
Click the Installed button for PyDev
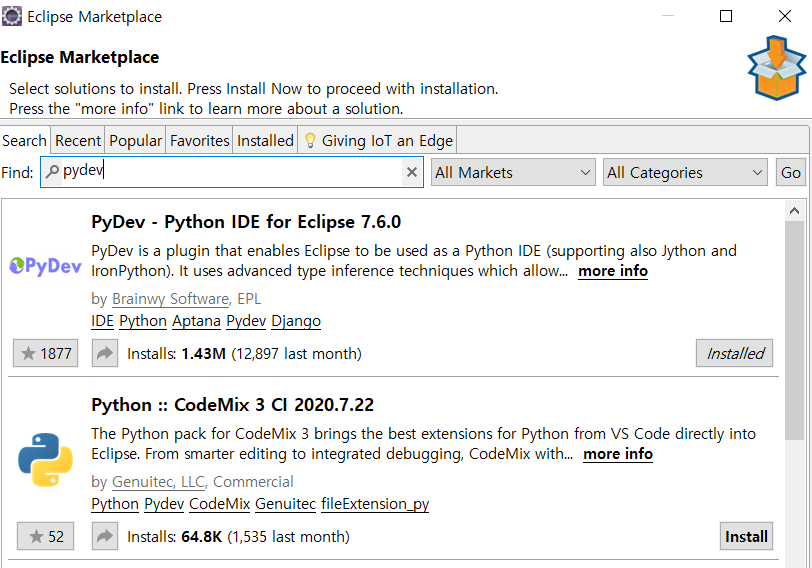coord(734,353)
